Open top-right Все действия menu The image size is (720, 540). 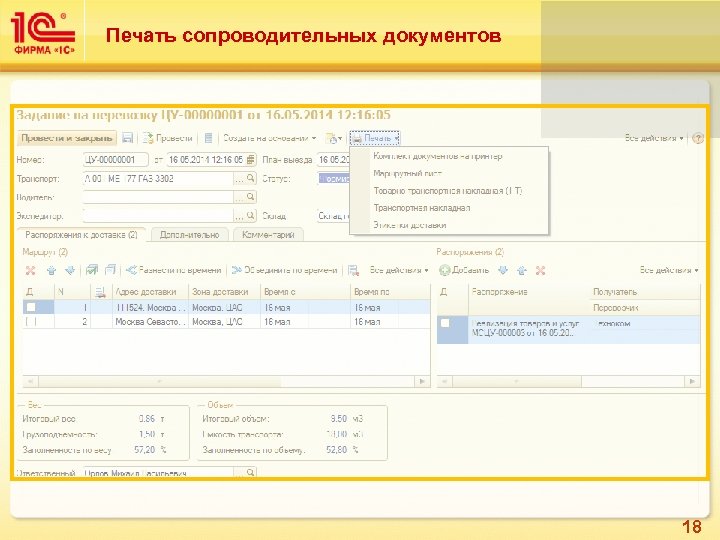coord(654,138)
